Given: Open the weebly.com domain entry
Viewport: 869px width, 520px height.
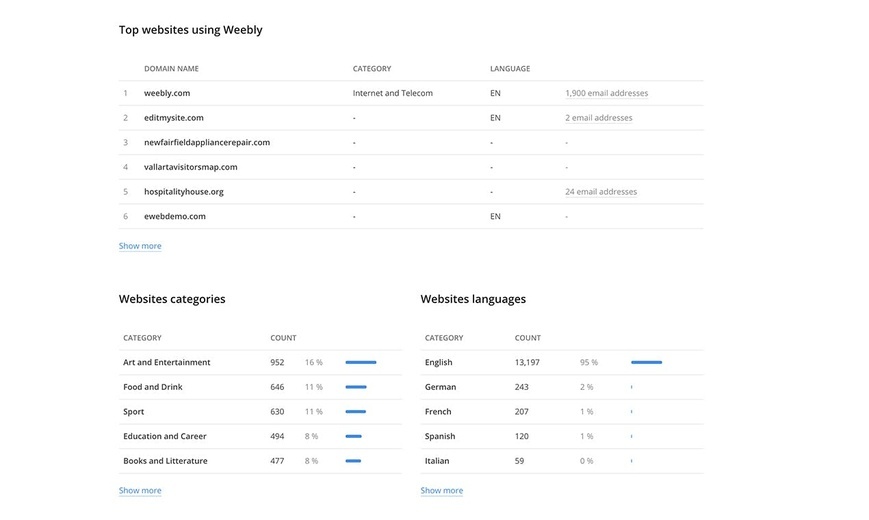Looking at the screenshot, I should click(167, 93).
